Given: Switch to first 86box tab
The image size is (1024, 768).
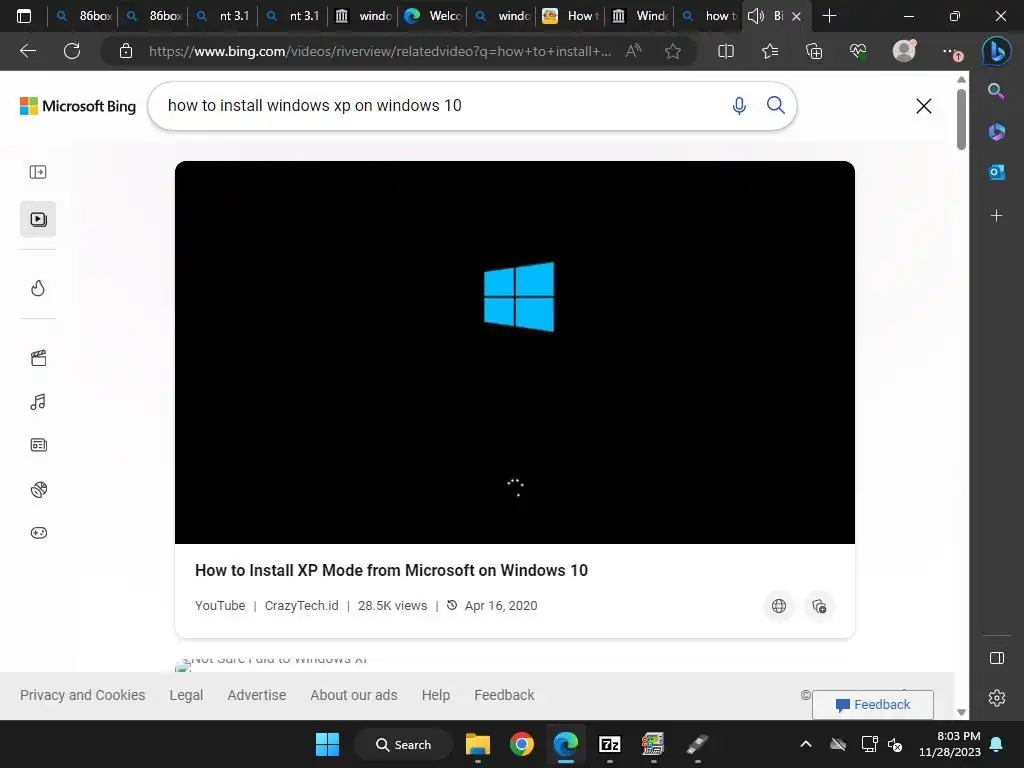Looking at the screenshot, I should click(x=84, y=16).
